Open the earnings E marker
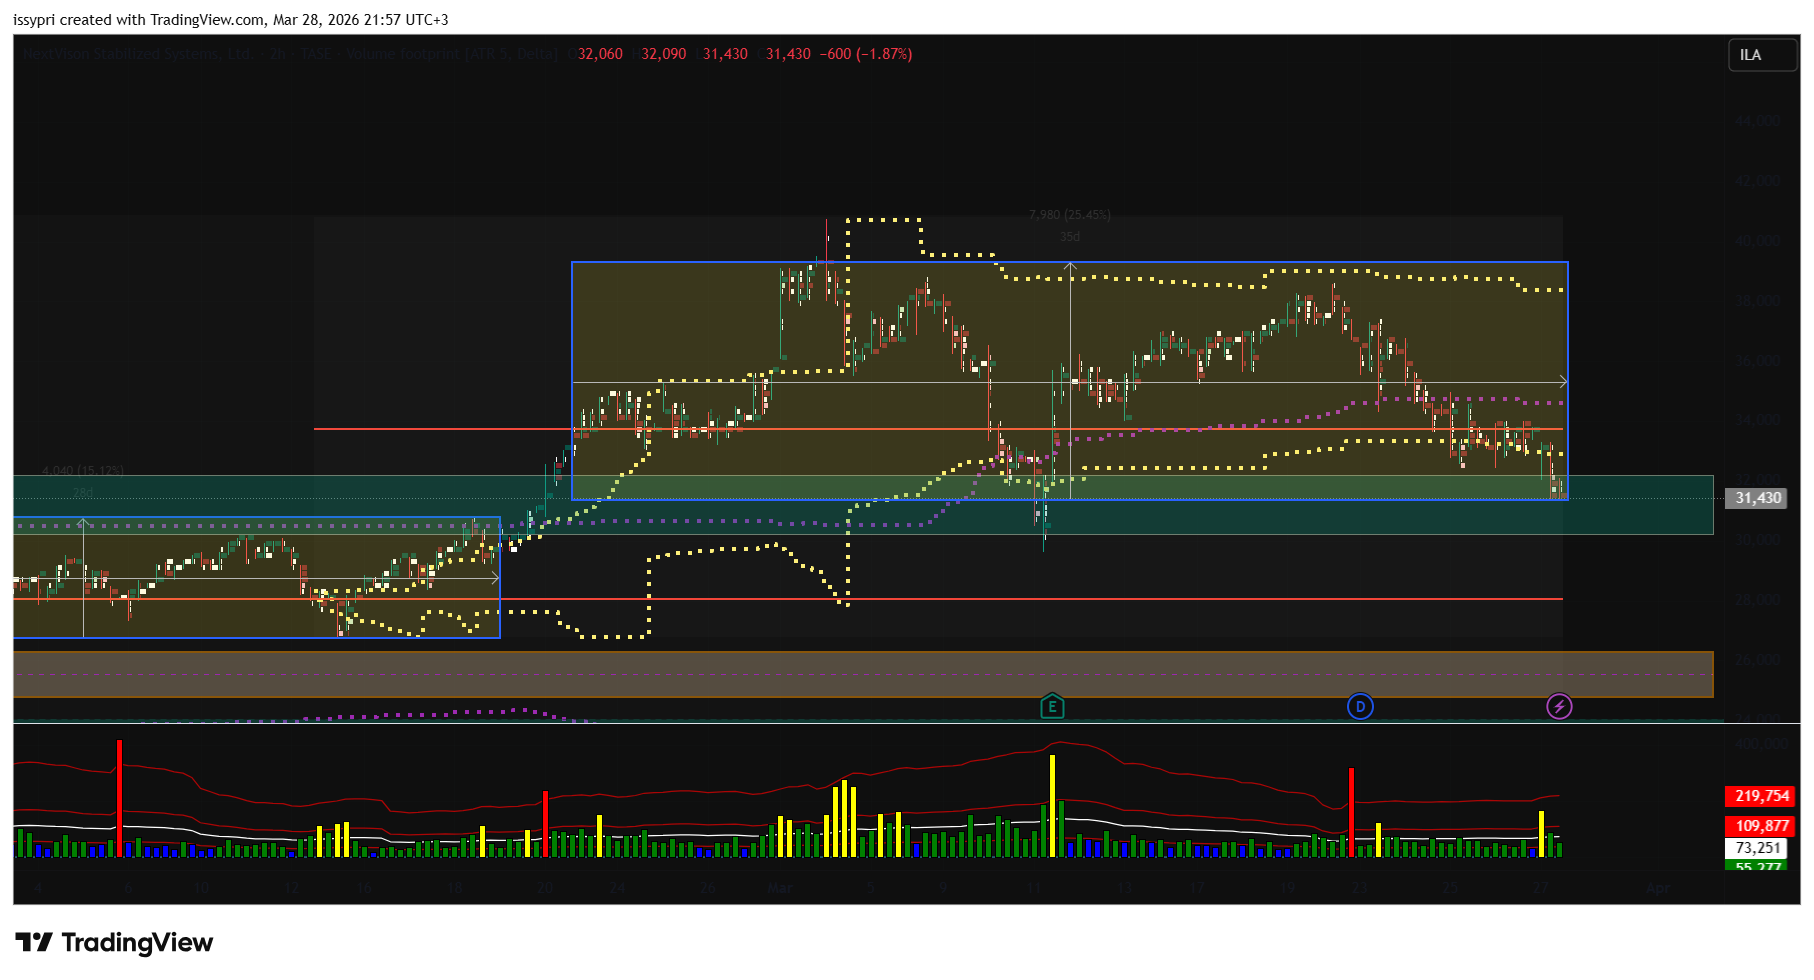This screenshot has height=980, width=1814. click(1052, 706)
